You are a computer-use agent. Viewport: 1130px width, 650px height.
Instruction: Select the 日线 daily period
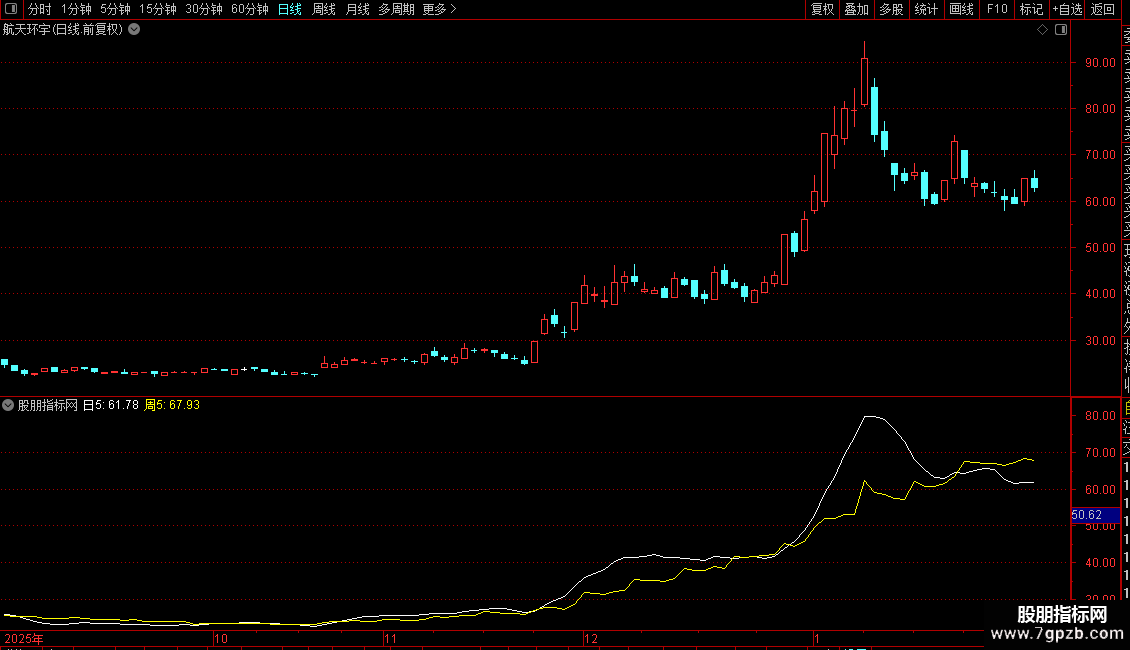(x=290, y=9)
